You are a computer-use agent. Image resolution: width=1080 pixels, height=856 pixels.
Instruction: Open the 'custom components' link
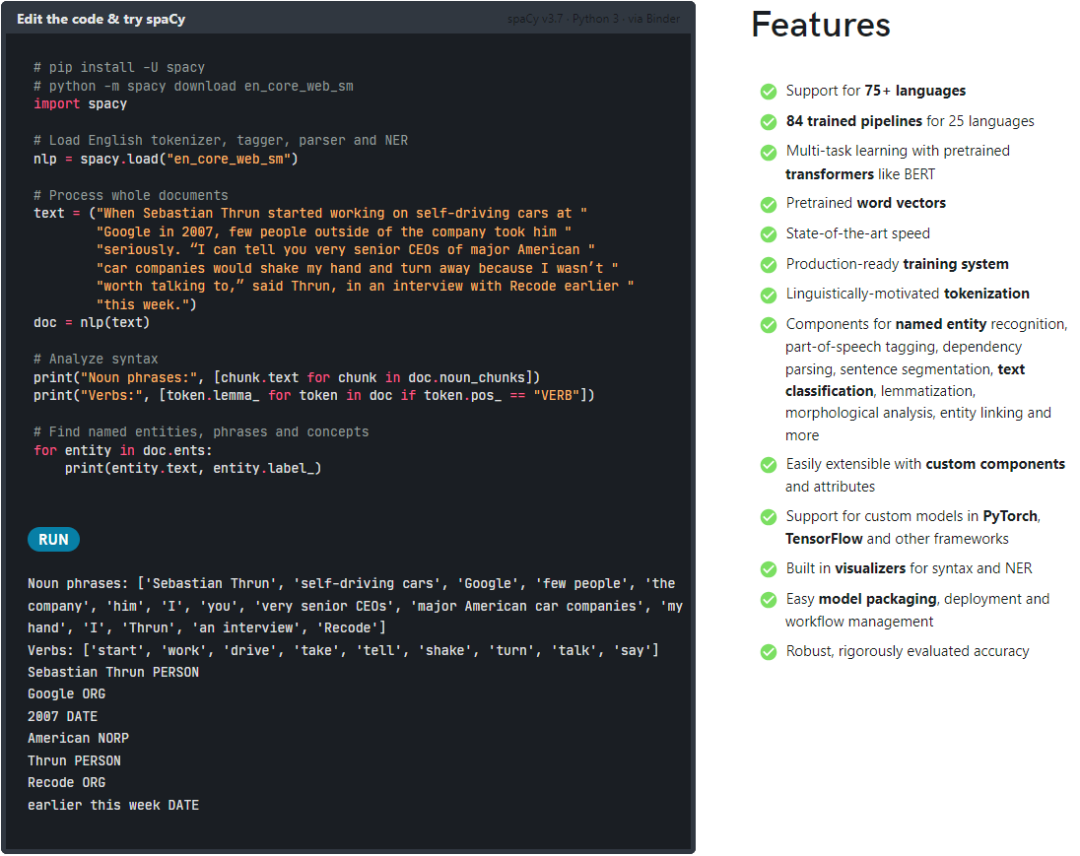[995, 464]
